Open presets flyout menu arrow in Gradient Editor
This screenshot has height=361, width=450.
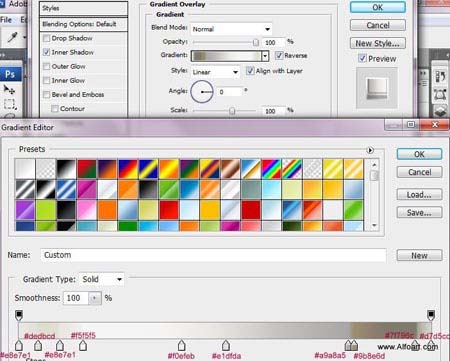pyautogui.click(x=370, y=150)
